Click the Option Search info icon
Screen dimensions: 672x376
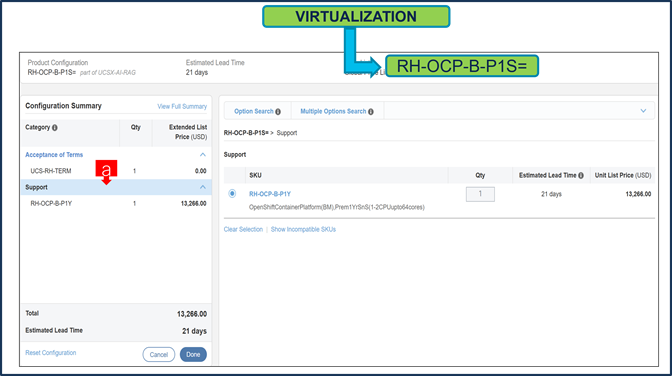click(x=278, y=111)
